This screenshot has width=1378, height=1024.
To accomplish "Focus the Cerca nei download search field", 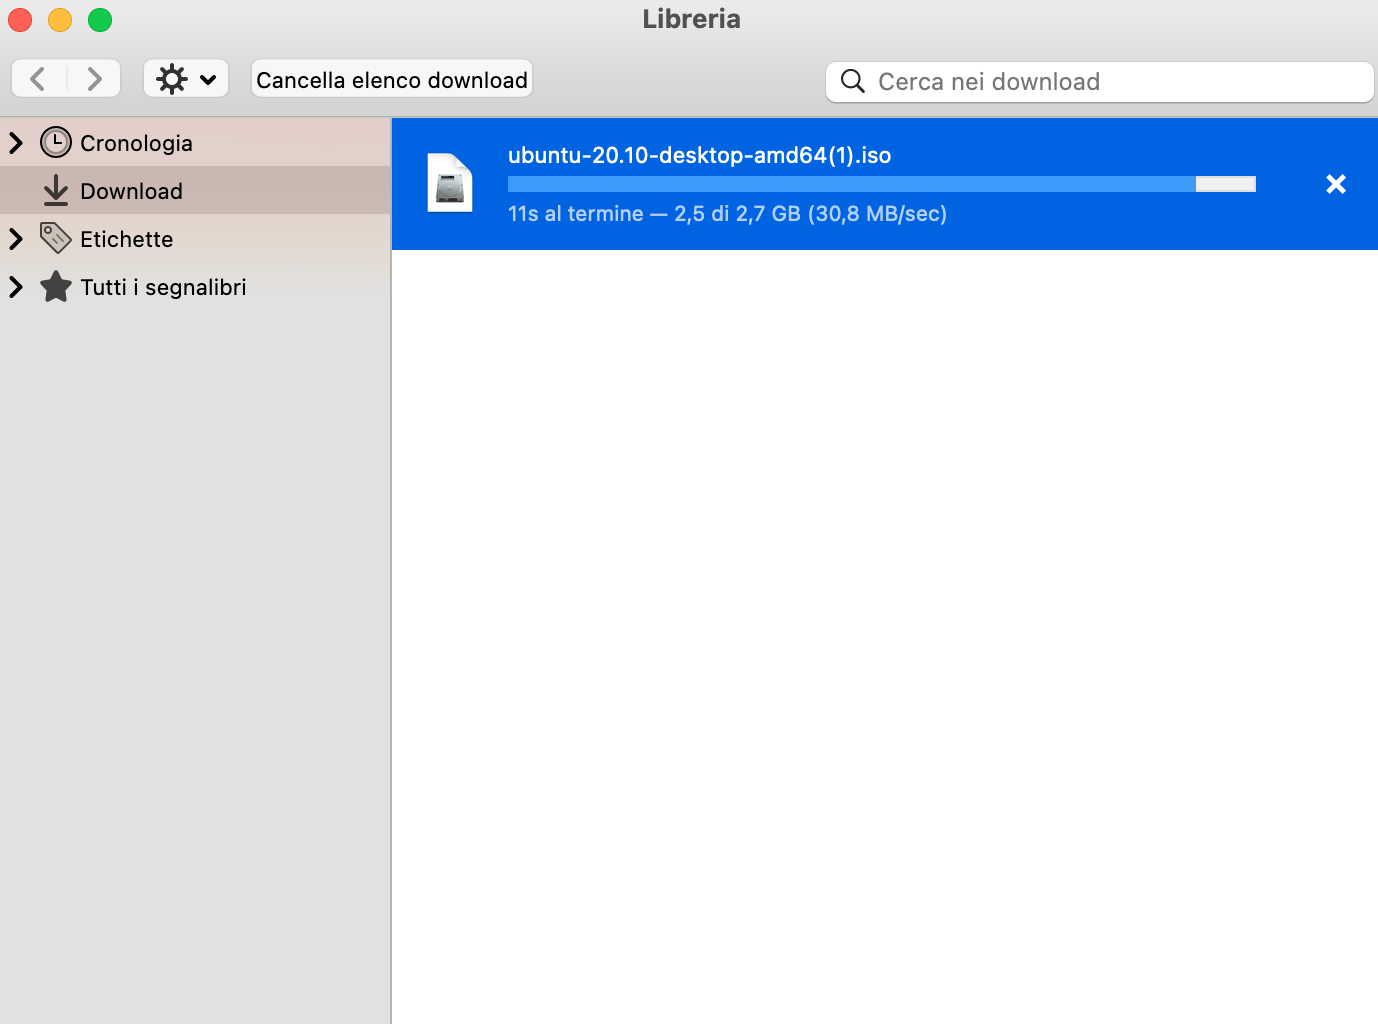I will click(1100, 82).
